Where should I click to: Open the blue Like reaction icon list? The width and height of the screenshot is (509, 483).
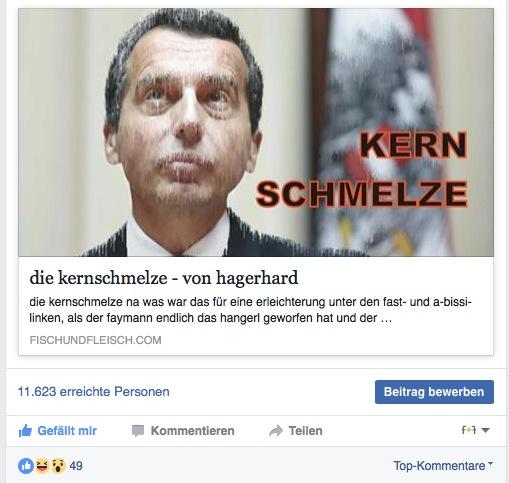(x=26, y=466)
